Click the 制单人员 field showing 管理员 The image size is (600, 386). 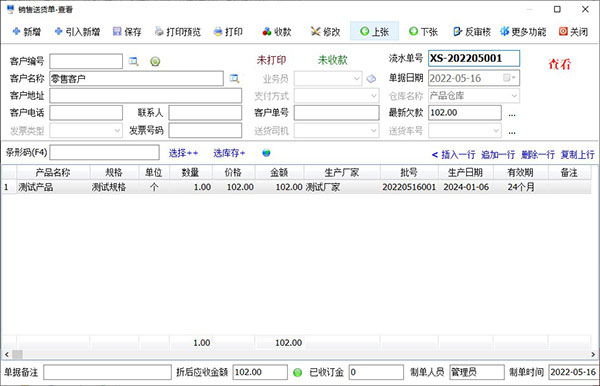click(477, 372)
